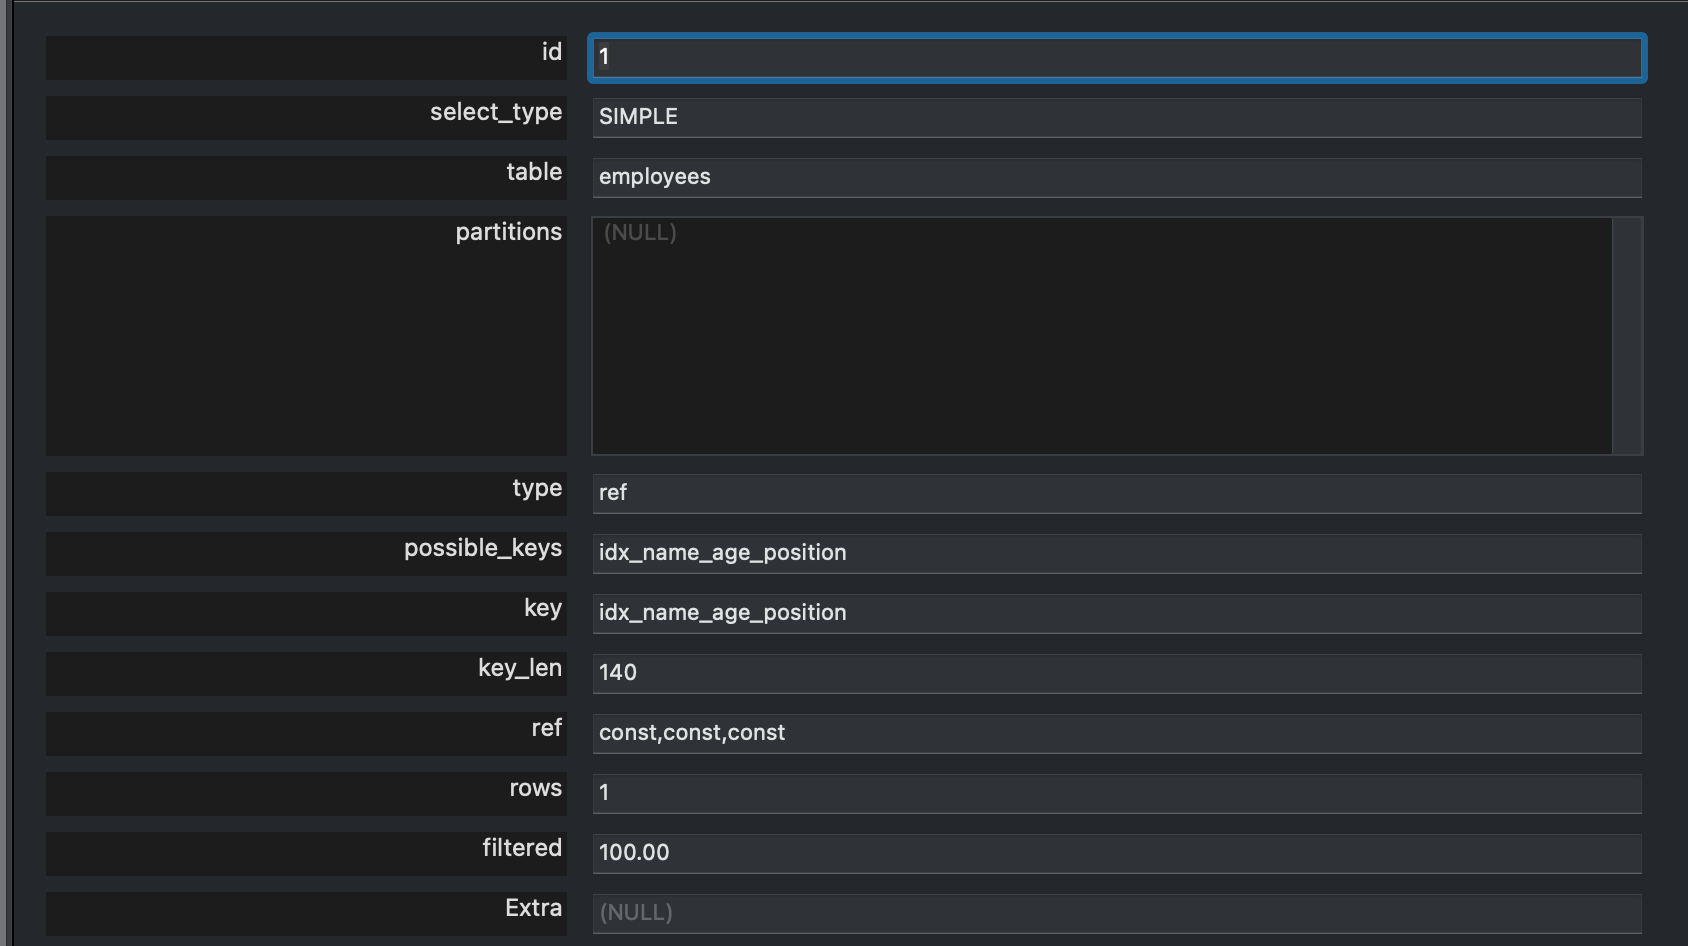Screen dimensions: 1688x946
Task: Click the filtered column label
Action: (521, 848)
